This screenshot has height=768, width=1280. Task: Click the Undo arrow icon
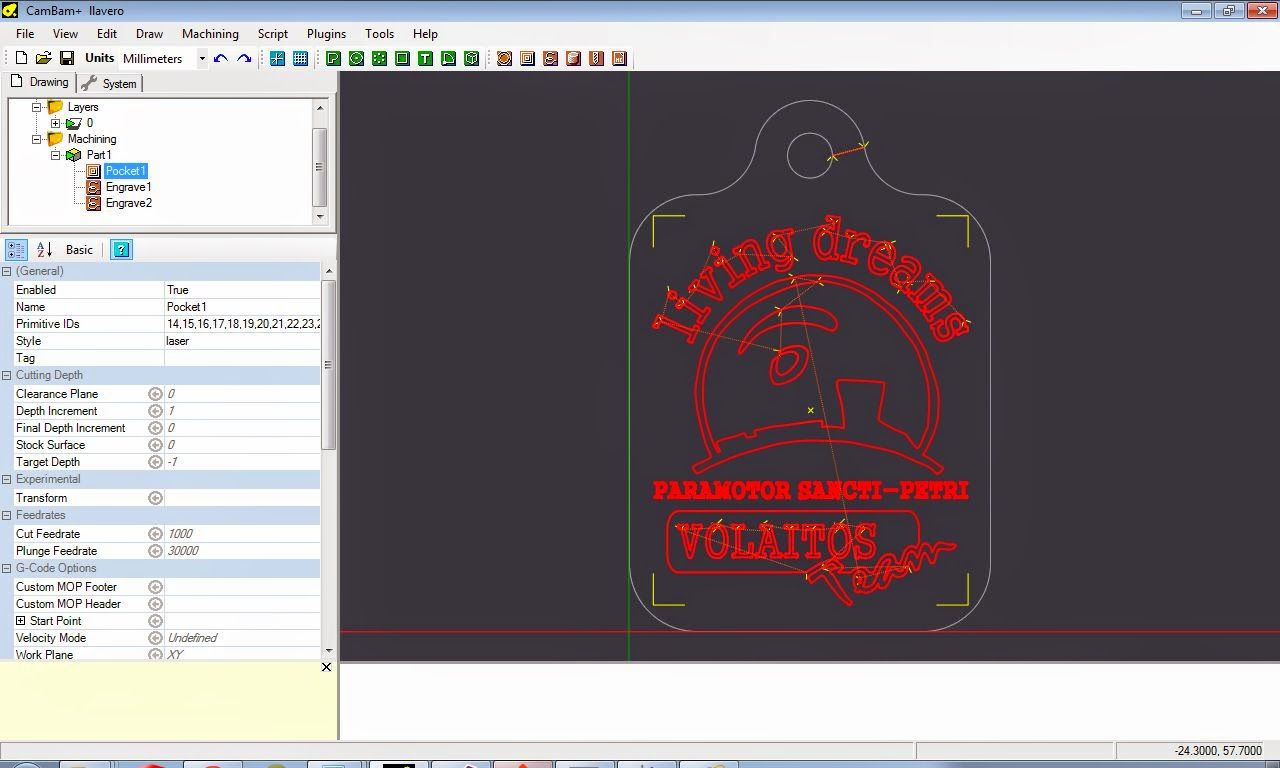coord(220,58)
